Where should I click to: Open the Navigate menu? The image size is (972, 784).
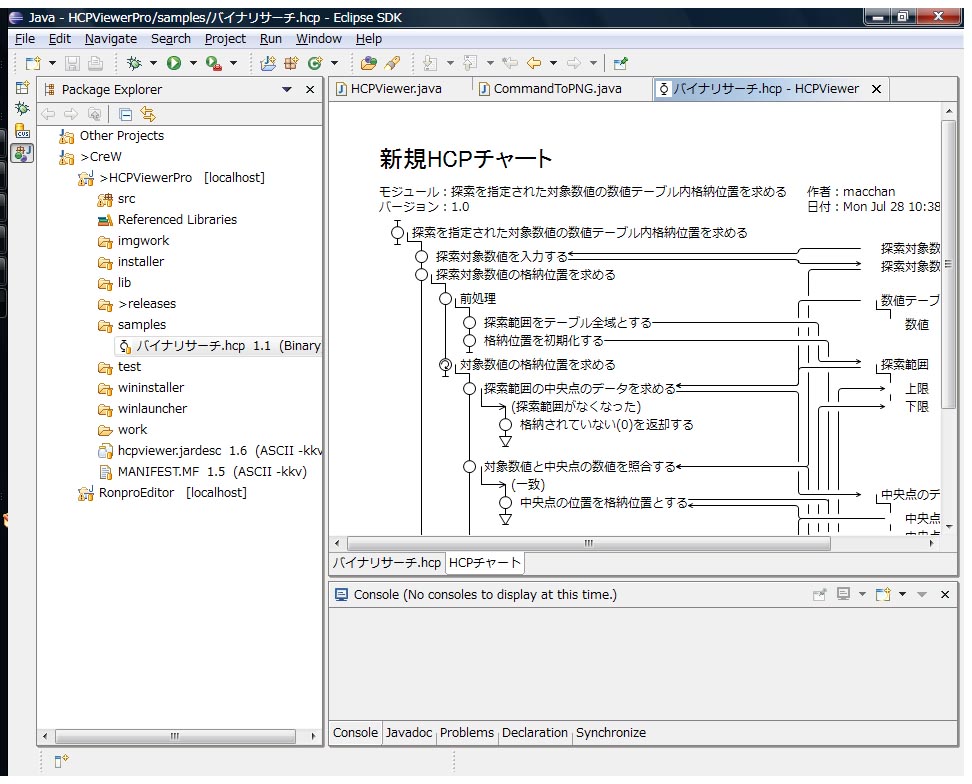(x=111, y=38)
